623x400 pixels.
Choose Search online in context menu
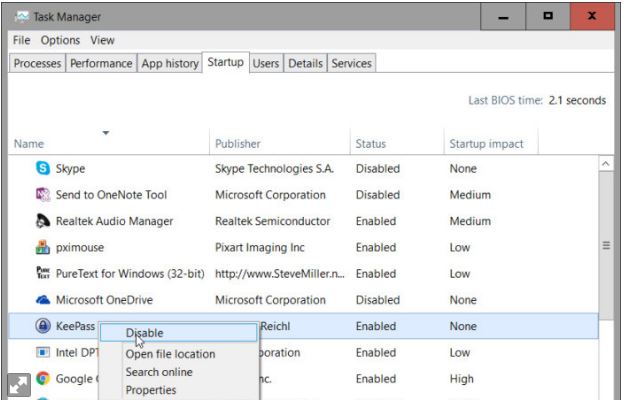coord(159,372)
